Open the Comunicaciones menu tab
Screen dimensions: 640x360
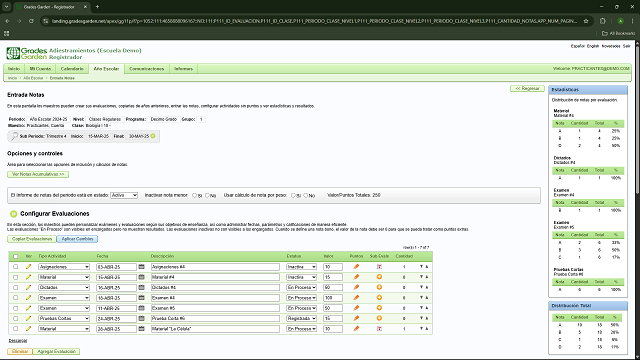[x=147, y=69]
